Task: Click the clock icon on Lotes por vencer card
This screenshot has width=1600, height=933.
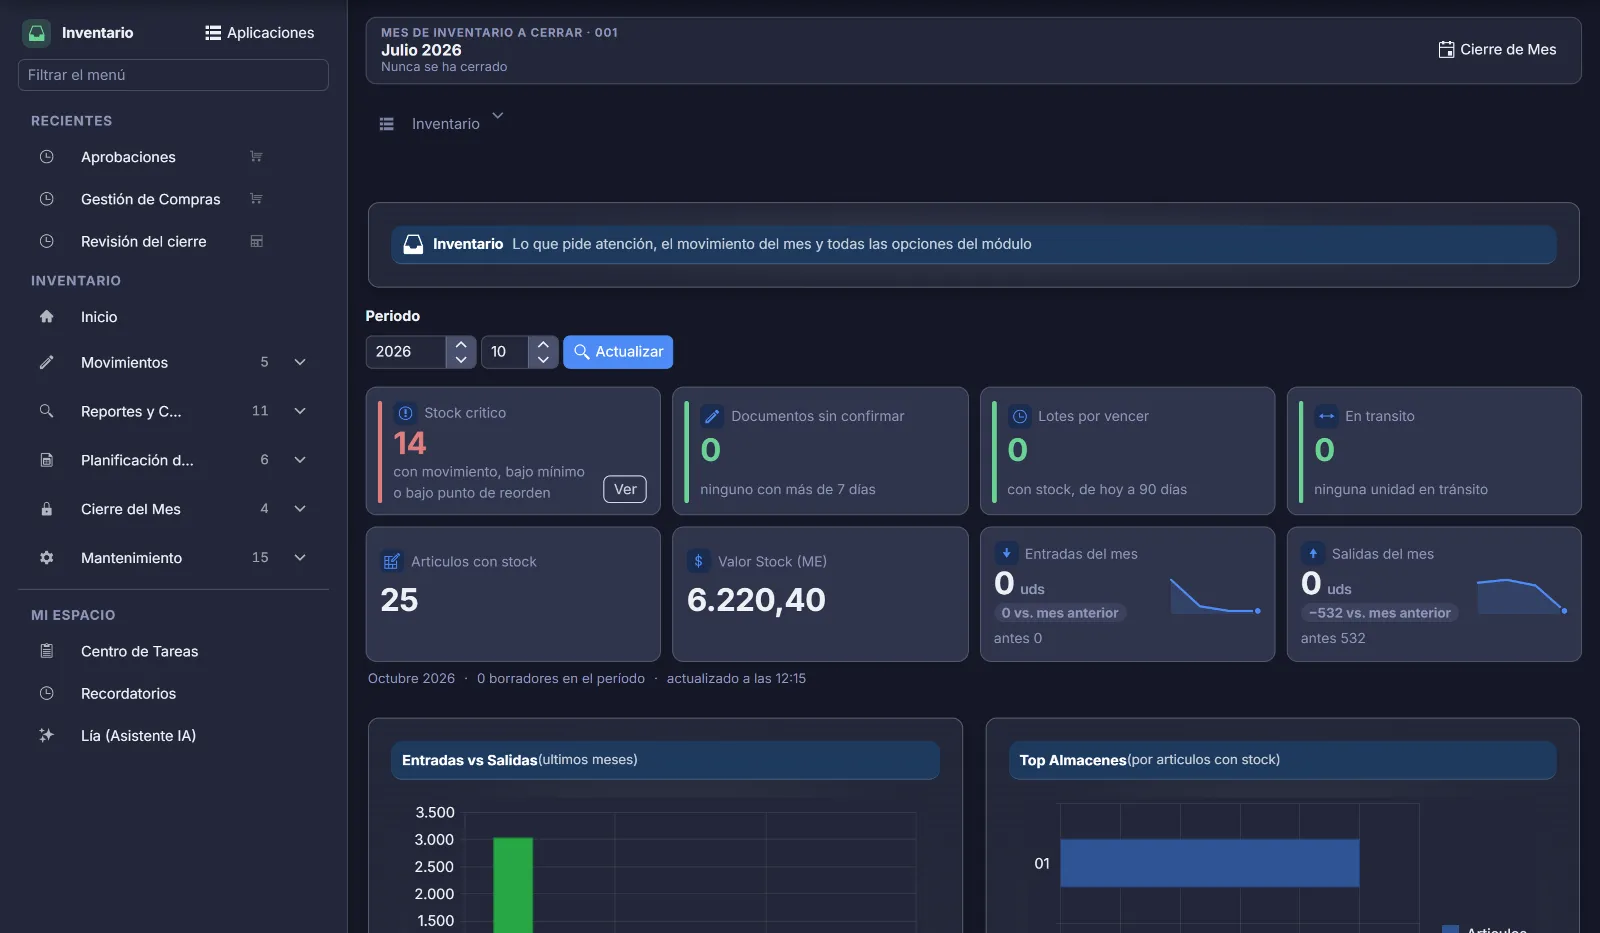Action: (1019, 416)
